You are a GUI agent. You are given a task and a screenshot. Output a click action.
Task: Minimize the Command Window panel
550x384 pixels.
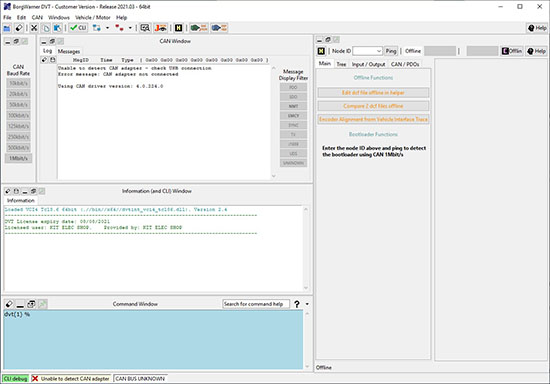pyautogui.click(x=20, y=304)
